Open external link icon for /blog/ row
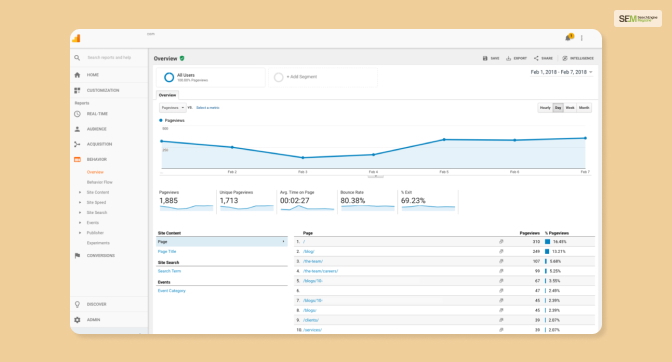This screenshot has width=672, height=362. coord(501,251)
